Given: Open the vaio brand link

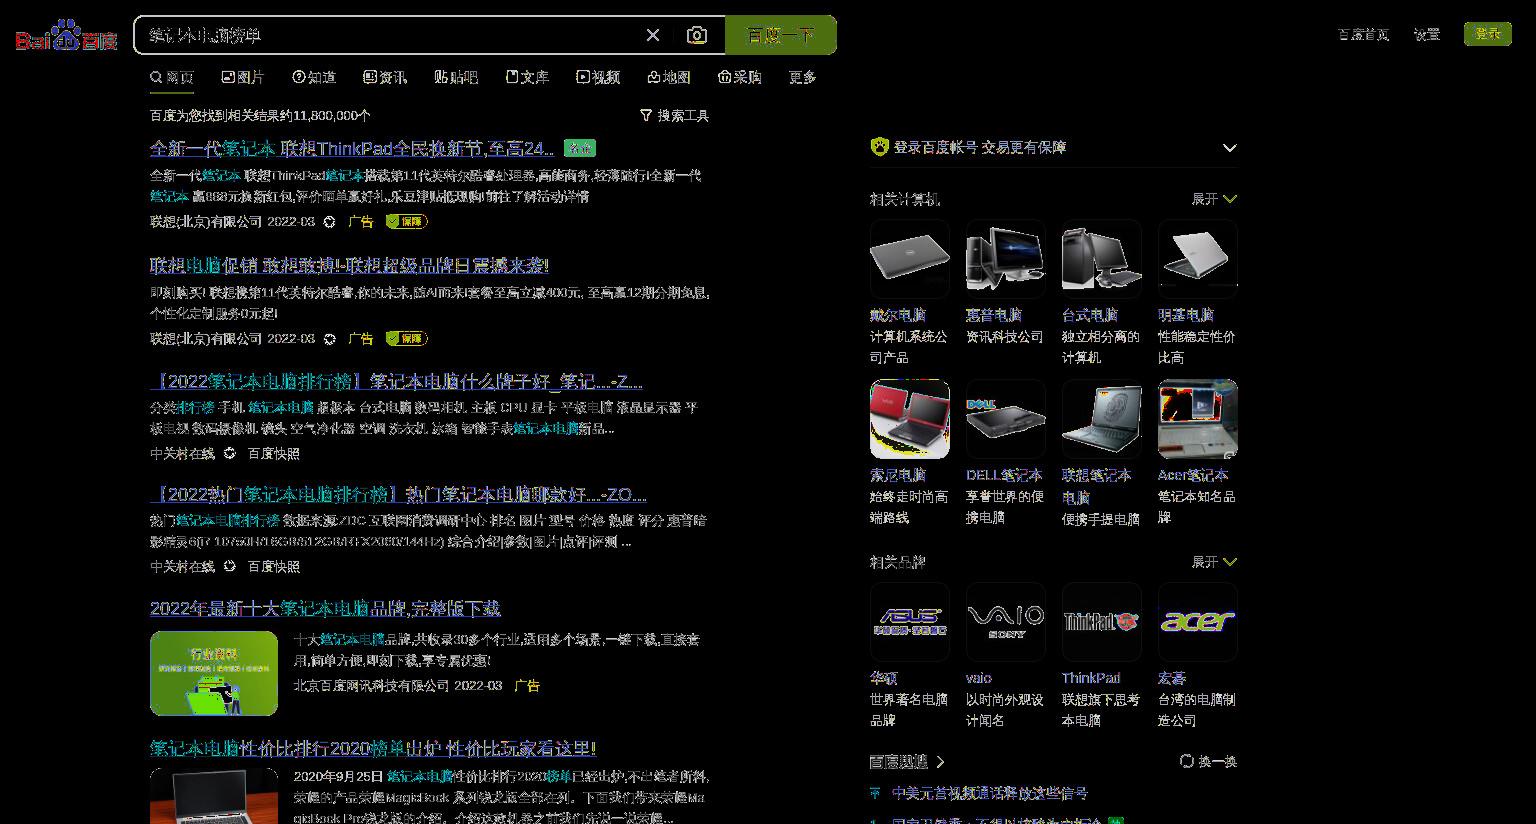Looking at the screenshot, I should tap(979, 678).
